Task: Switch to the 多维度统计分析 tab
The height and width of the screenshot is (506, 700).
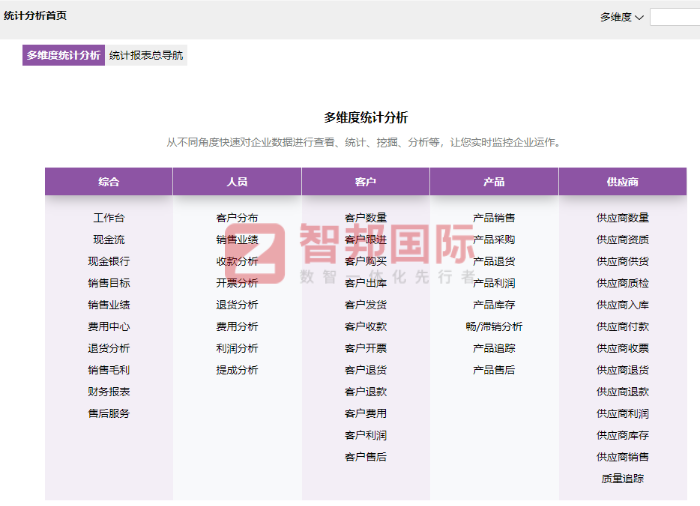Action: [63, 55]
